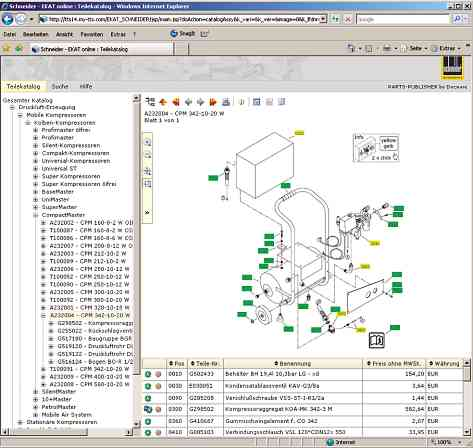
Task: Collapse the CompactMaster tree node
Action: pos(36,215)
